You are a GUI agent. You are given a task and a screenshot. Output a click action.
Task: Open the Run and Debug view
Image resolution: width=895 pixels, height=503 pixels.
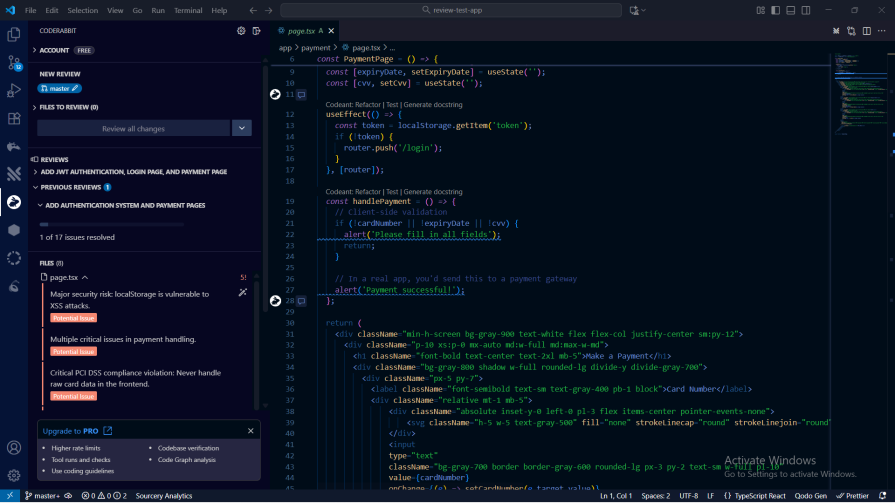point(14,90)
